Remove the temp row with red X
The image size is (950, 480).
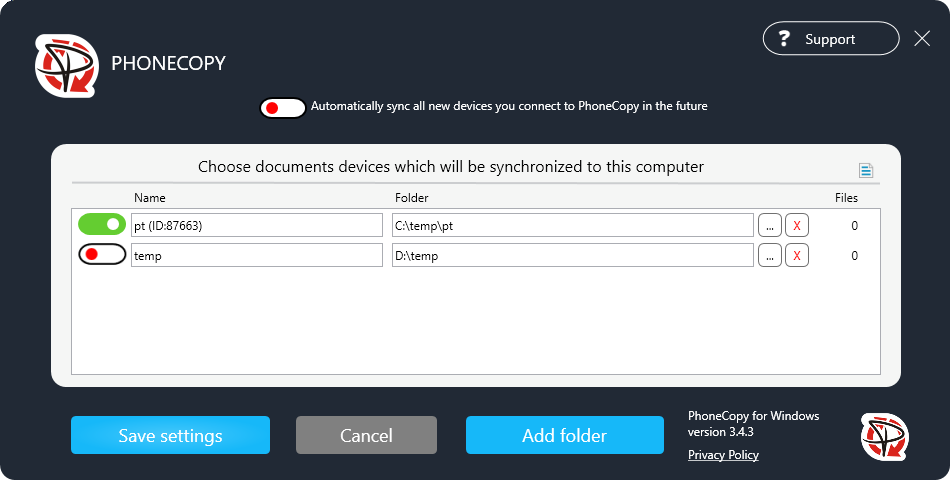[797, 255]
